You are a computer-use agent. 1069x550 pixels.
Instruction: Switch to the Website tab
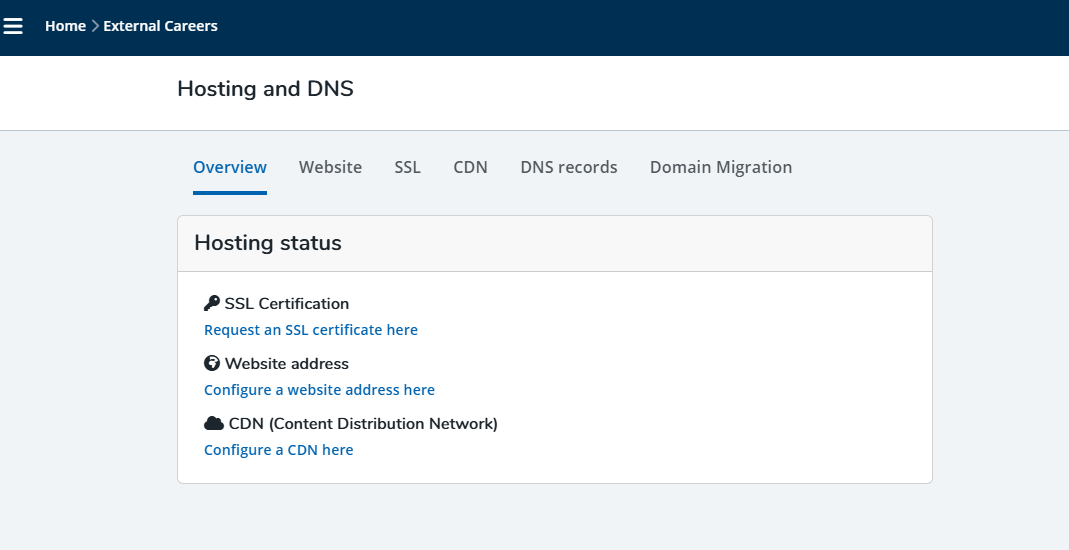[330, 167]
